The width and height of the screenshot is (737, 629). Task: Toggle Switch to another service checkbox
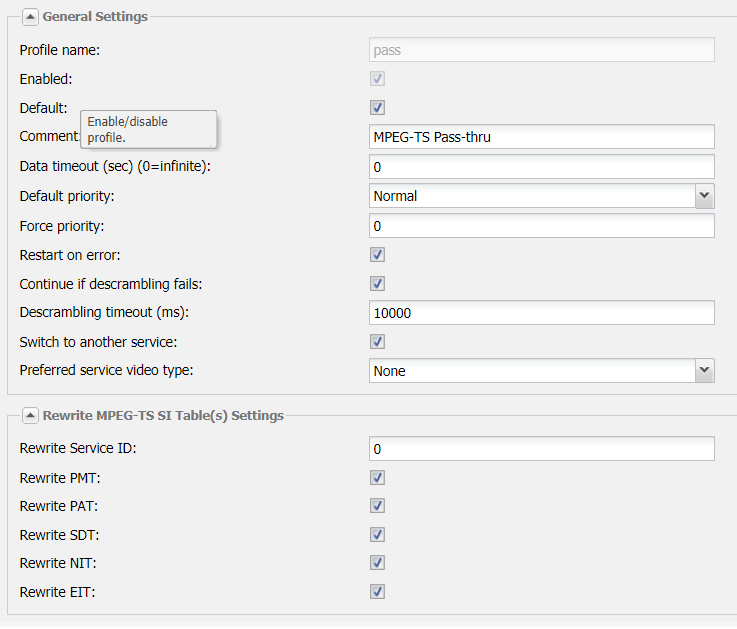coord(377,342)
